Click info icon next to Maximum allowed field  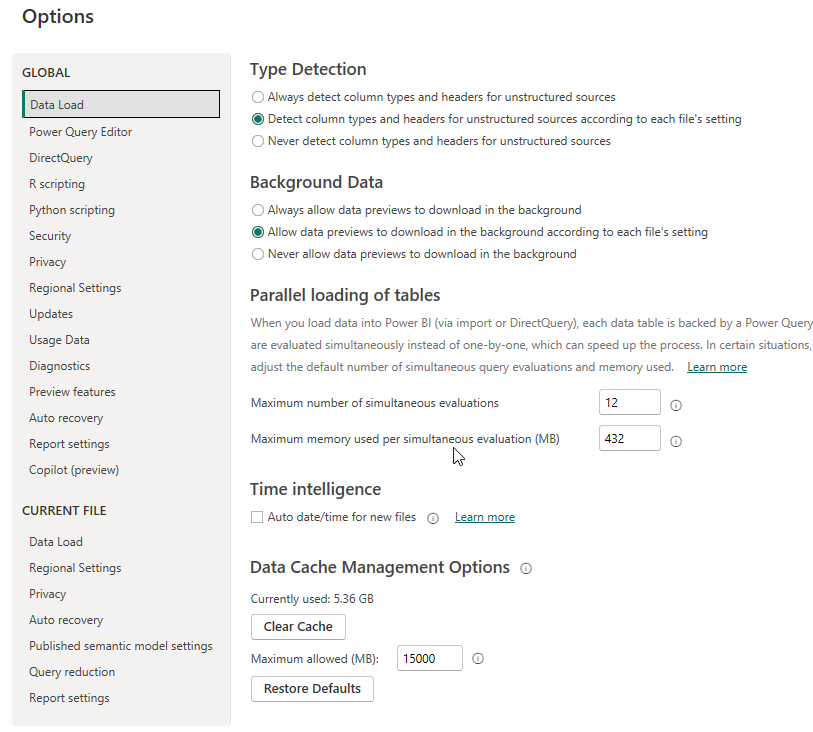(478, 658)
